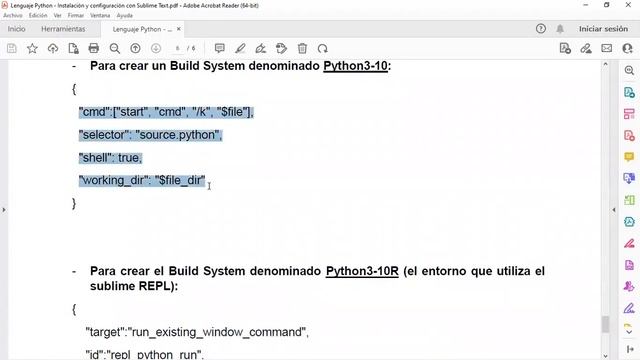
Task: Collapse the right tools pane bottom arrow
Action: [x=630, y=349]
